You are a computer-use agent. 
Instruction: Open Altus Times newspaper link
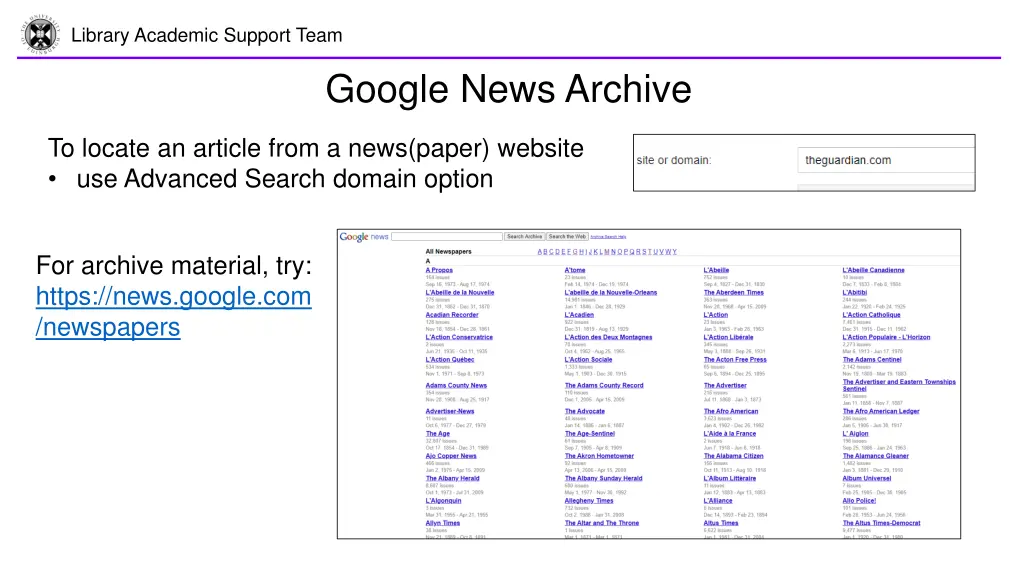721,523
